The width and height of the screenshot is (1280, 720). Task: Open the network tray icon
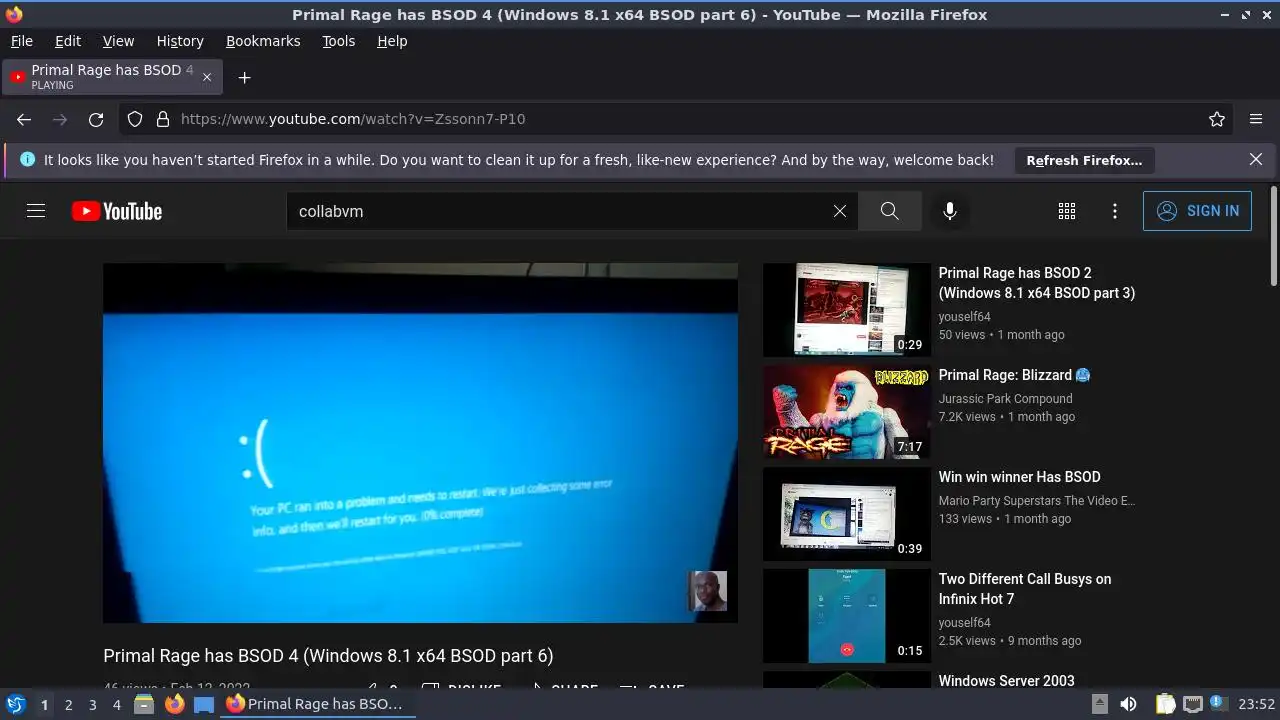[1192, 704]
